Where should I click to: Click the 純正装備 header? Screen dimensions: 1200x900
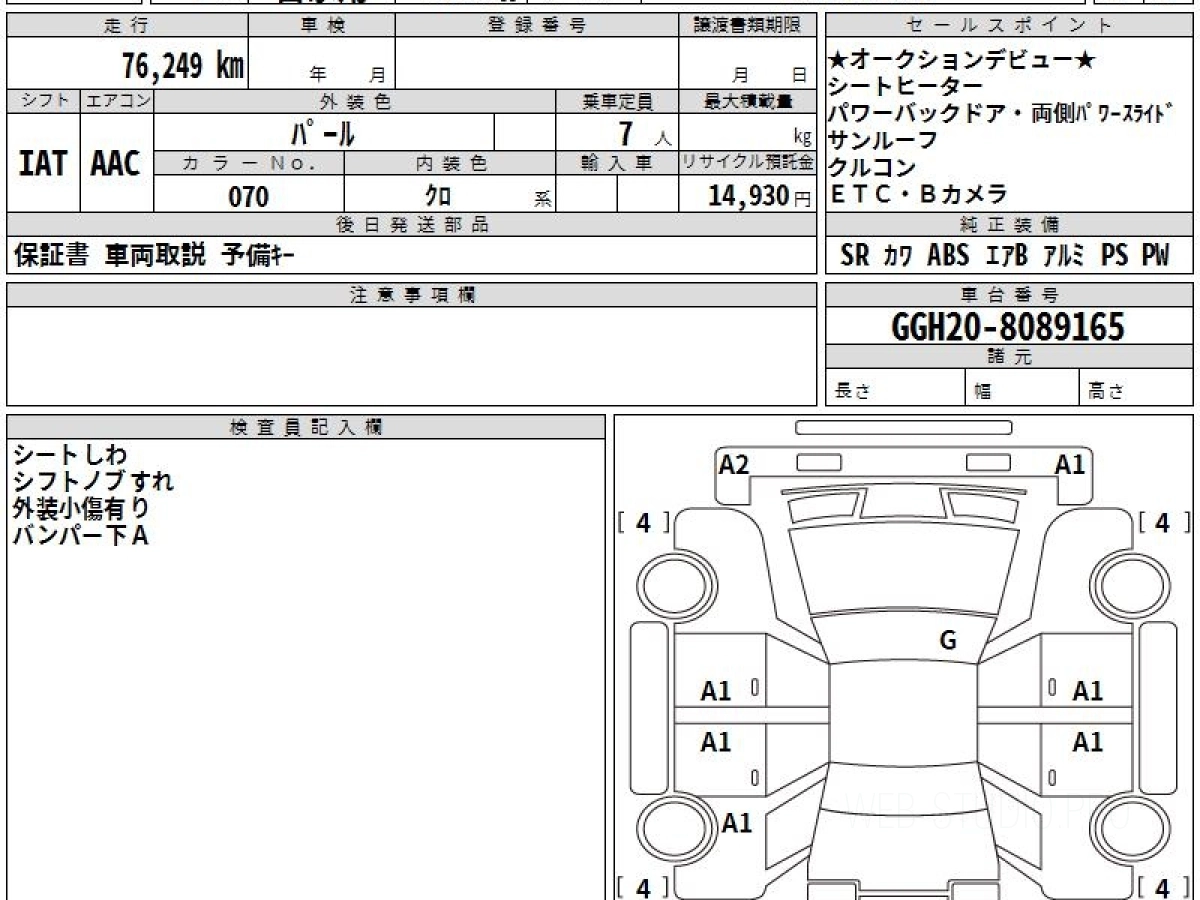[x=1010, y=225]
